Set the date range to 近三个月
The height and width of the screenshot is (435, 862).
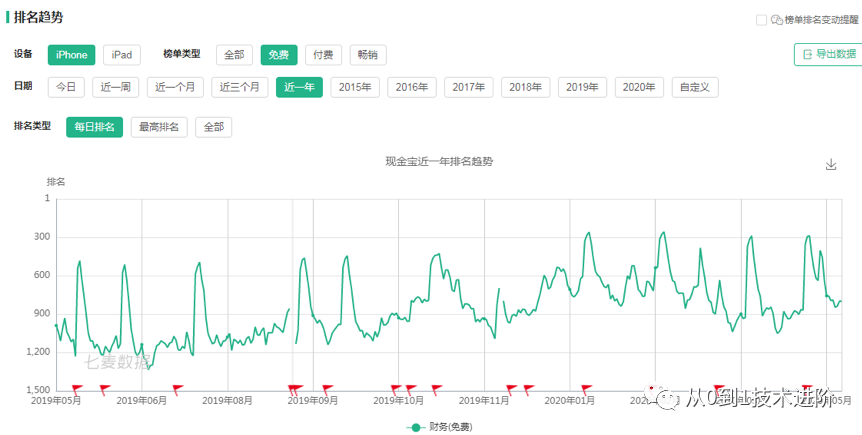tap(240, 87)
